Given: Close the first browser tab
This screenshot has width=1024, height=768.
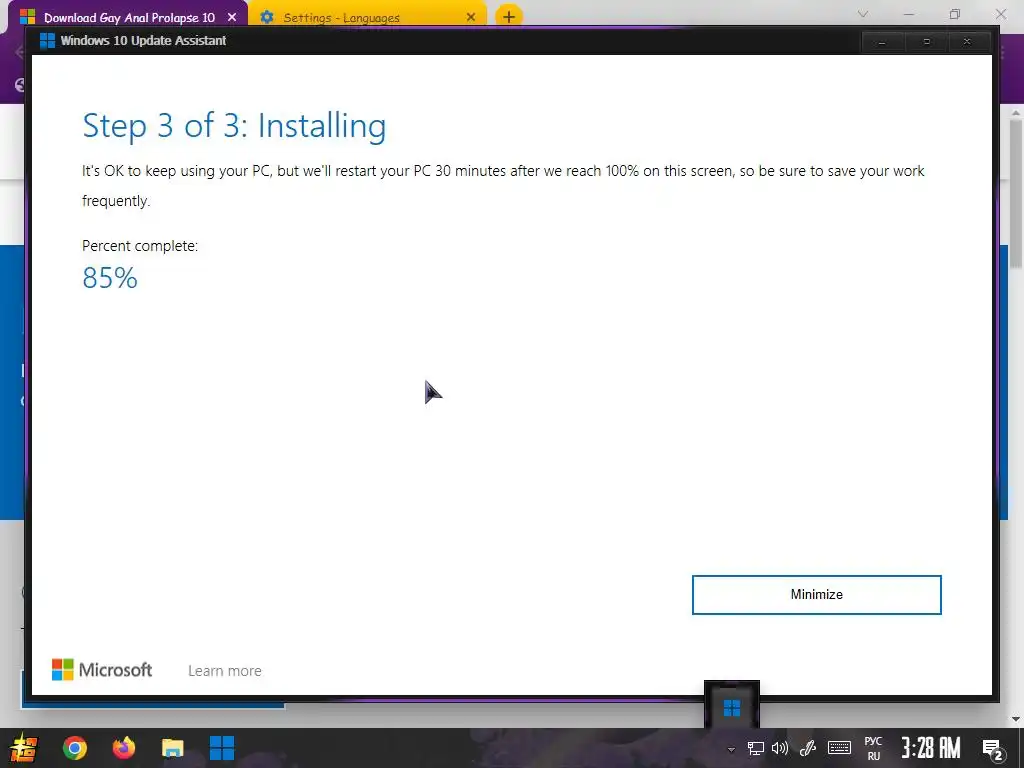Looking at the screenshot, I should point(232,17).
